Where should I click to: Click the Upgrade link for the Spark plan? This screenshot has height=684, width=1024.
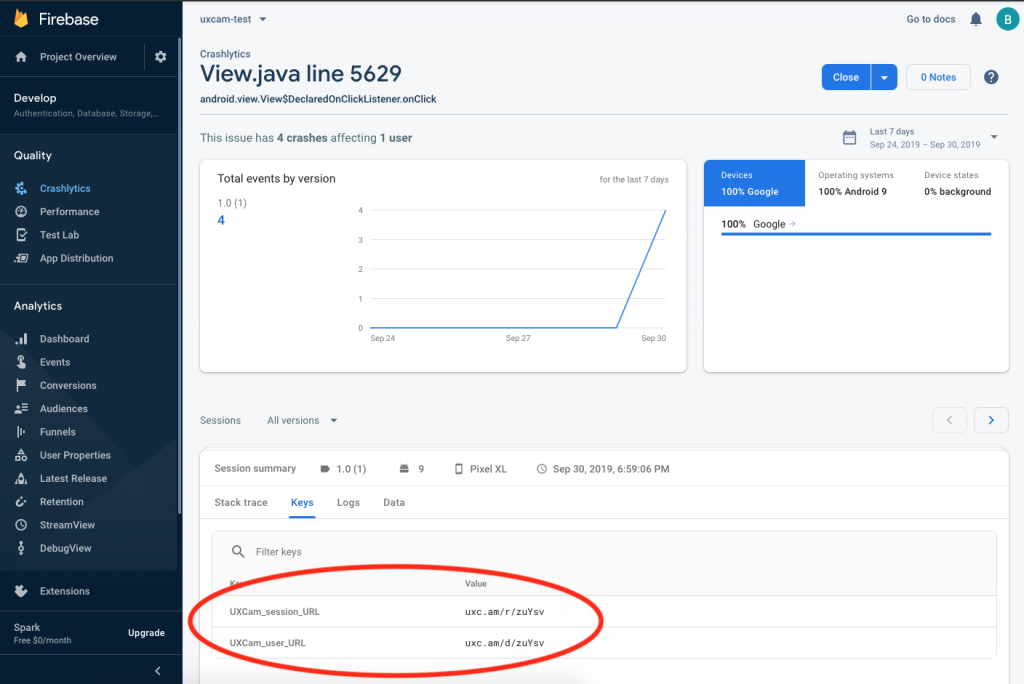coord(146,633)
